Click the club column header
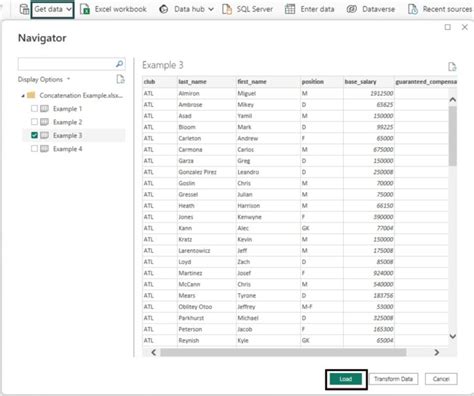474x396 pixels. (x=160, y=82)
